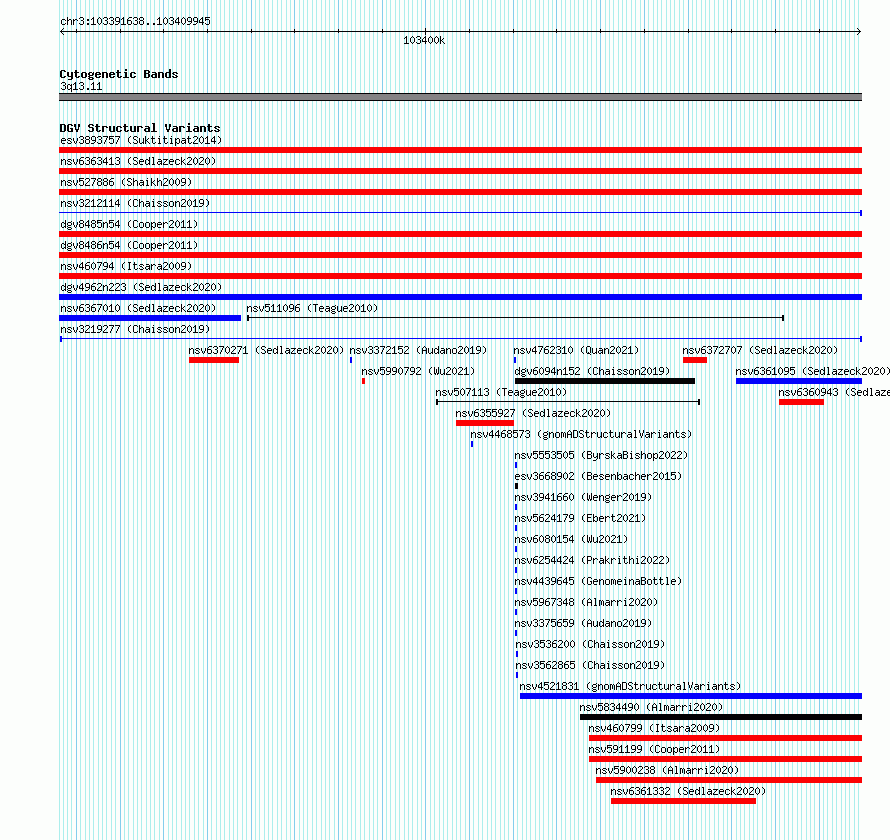Click the nsv6361095 (Sedlazeck2020) label
The height and width of the screenshot is (840, 890).
pyautogui.click(x=812, y=371)
